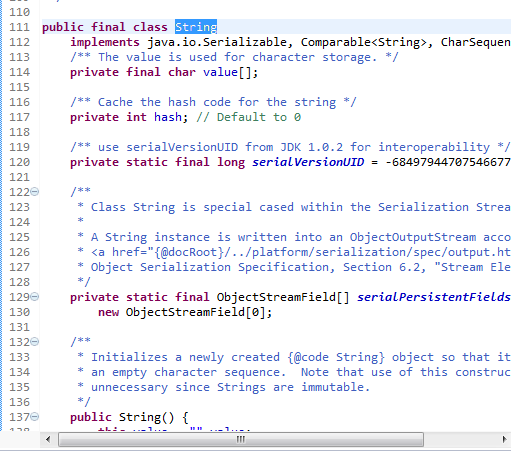Collapse the comment fold at line 122

(35, 192)
